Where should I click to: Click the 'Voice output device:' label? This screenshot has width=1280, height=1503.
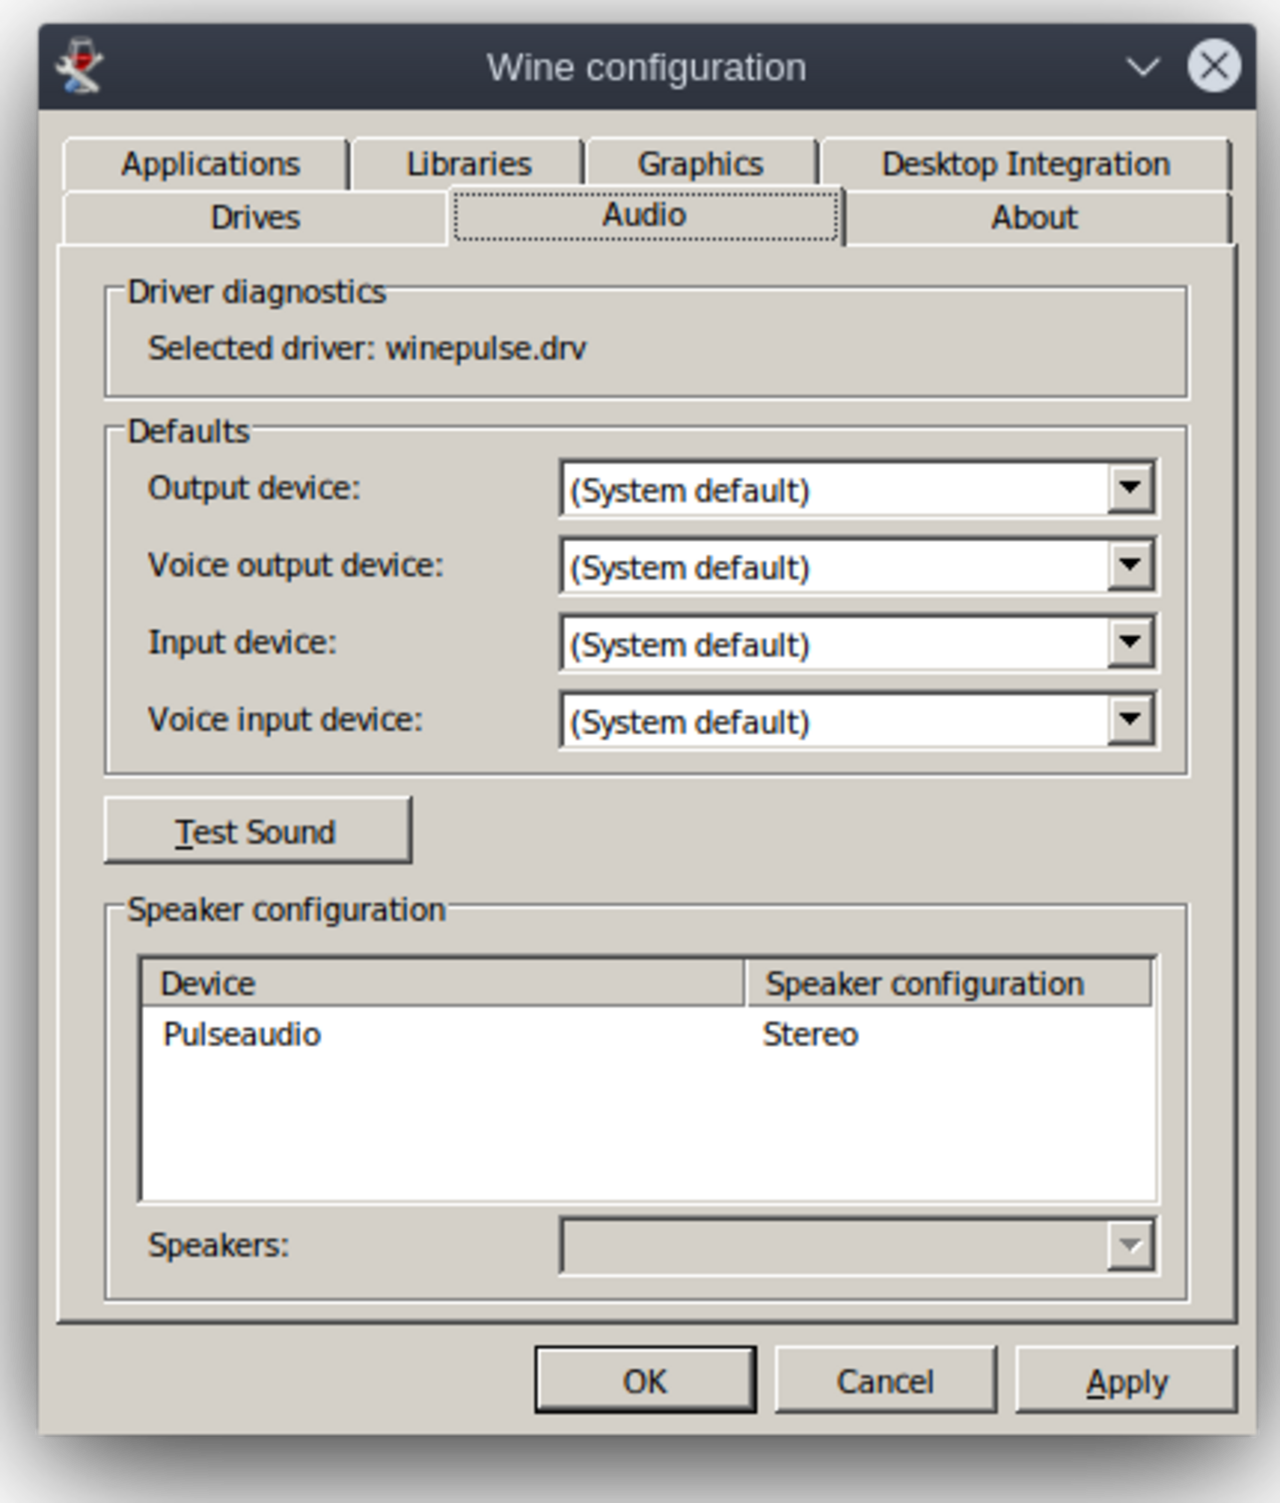pyautogui.click(x=295, y=565)
